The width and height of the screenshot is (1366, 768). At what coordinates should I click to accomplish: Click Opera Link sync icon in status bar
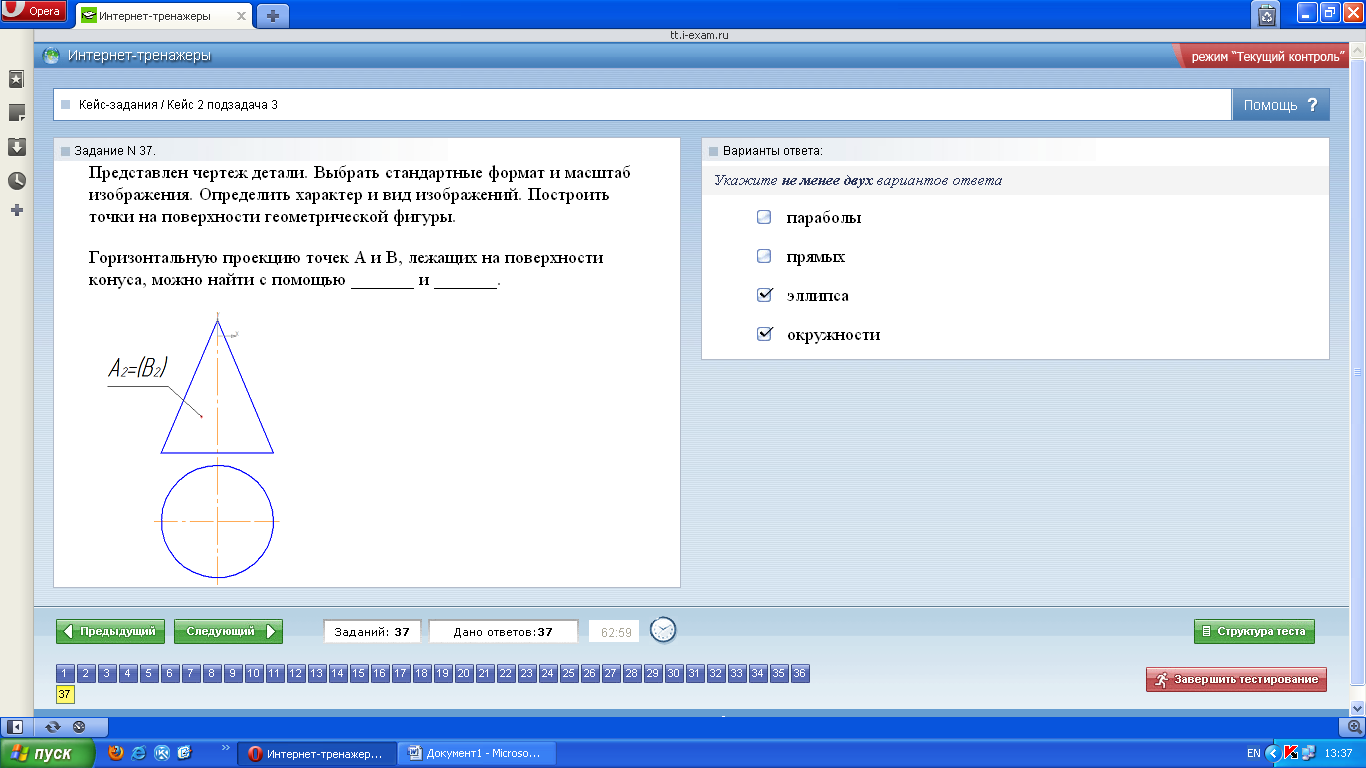pos(53,726)
